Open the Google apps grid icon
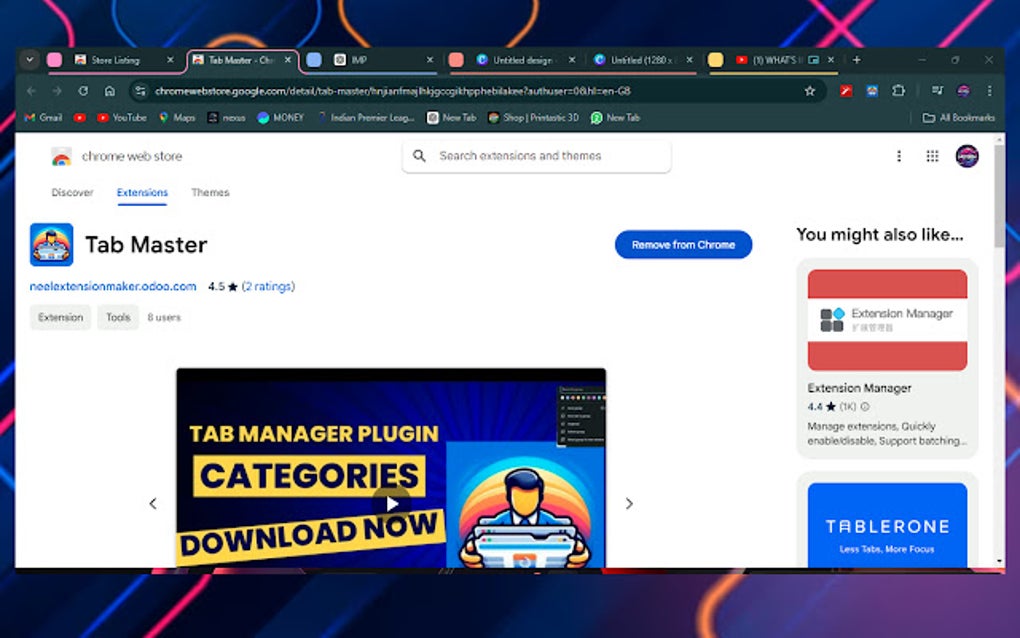Image resolution: width=1020 pixels, height=638 pixels. pos(932,156)
